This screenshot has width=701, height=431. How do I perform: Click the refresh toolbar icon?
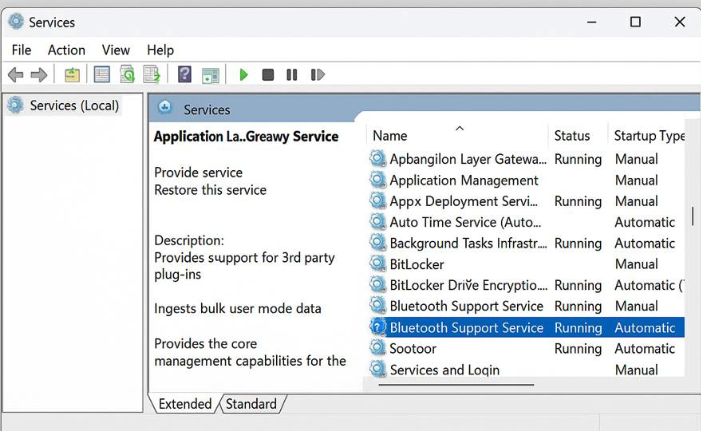tap(127, 75)
